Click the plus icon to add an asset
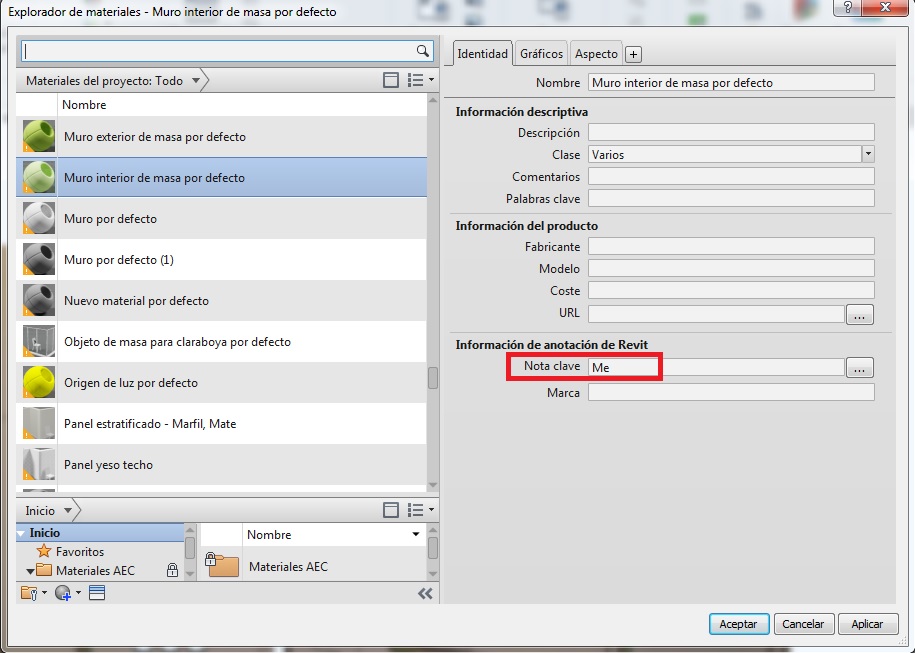 (x=634, y=54)
